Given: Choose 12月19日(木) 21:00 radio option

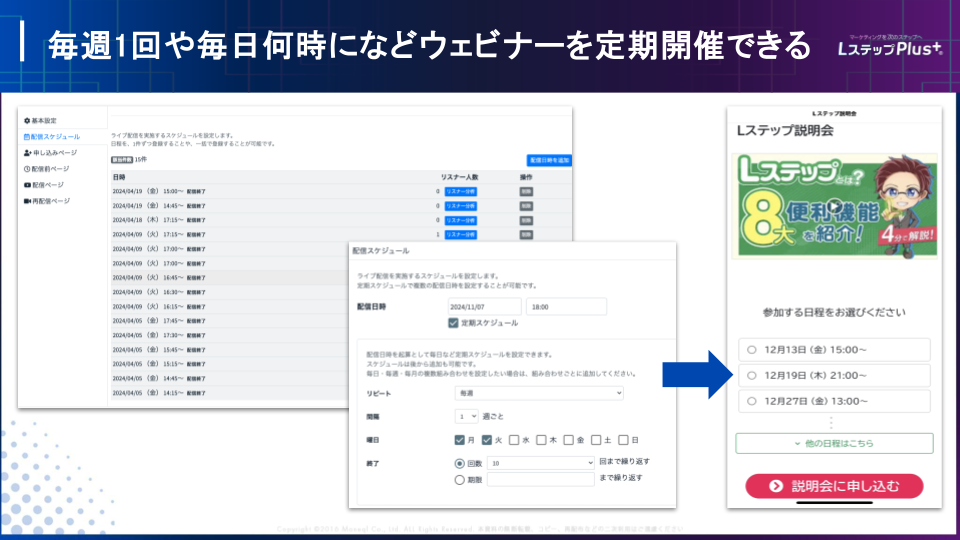Looking at the screenshot, I should pyautogui.click(x=752, y=375).
